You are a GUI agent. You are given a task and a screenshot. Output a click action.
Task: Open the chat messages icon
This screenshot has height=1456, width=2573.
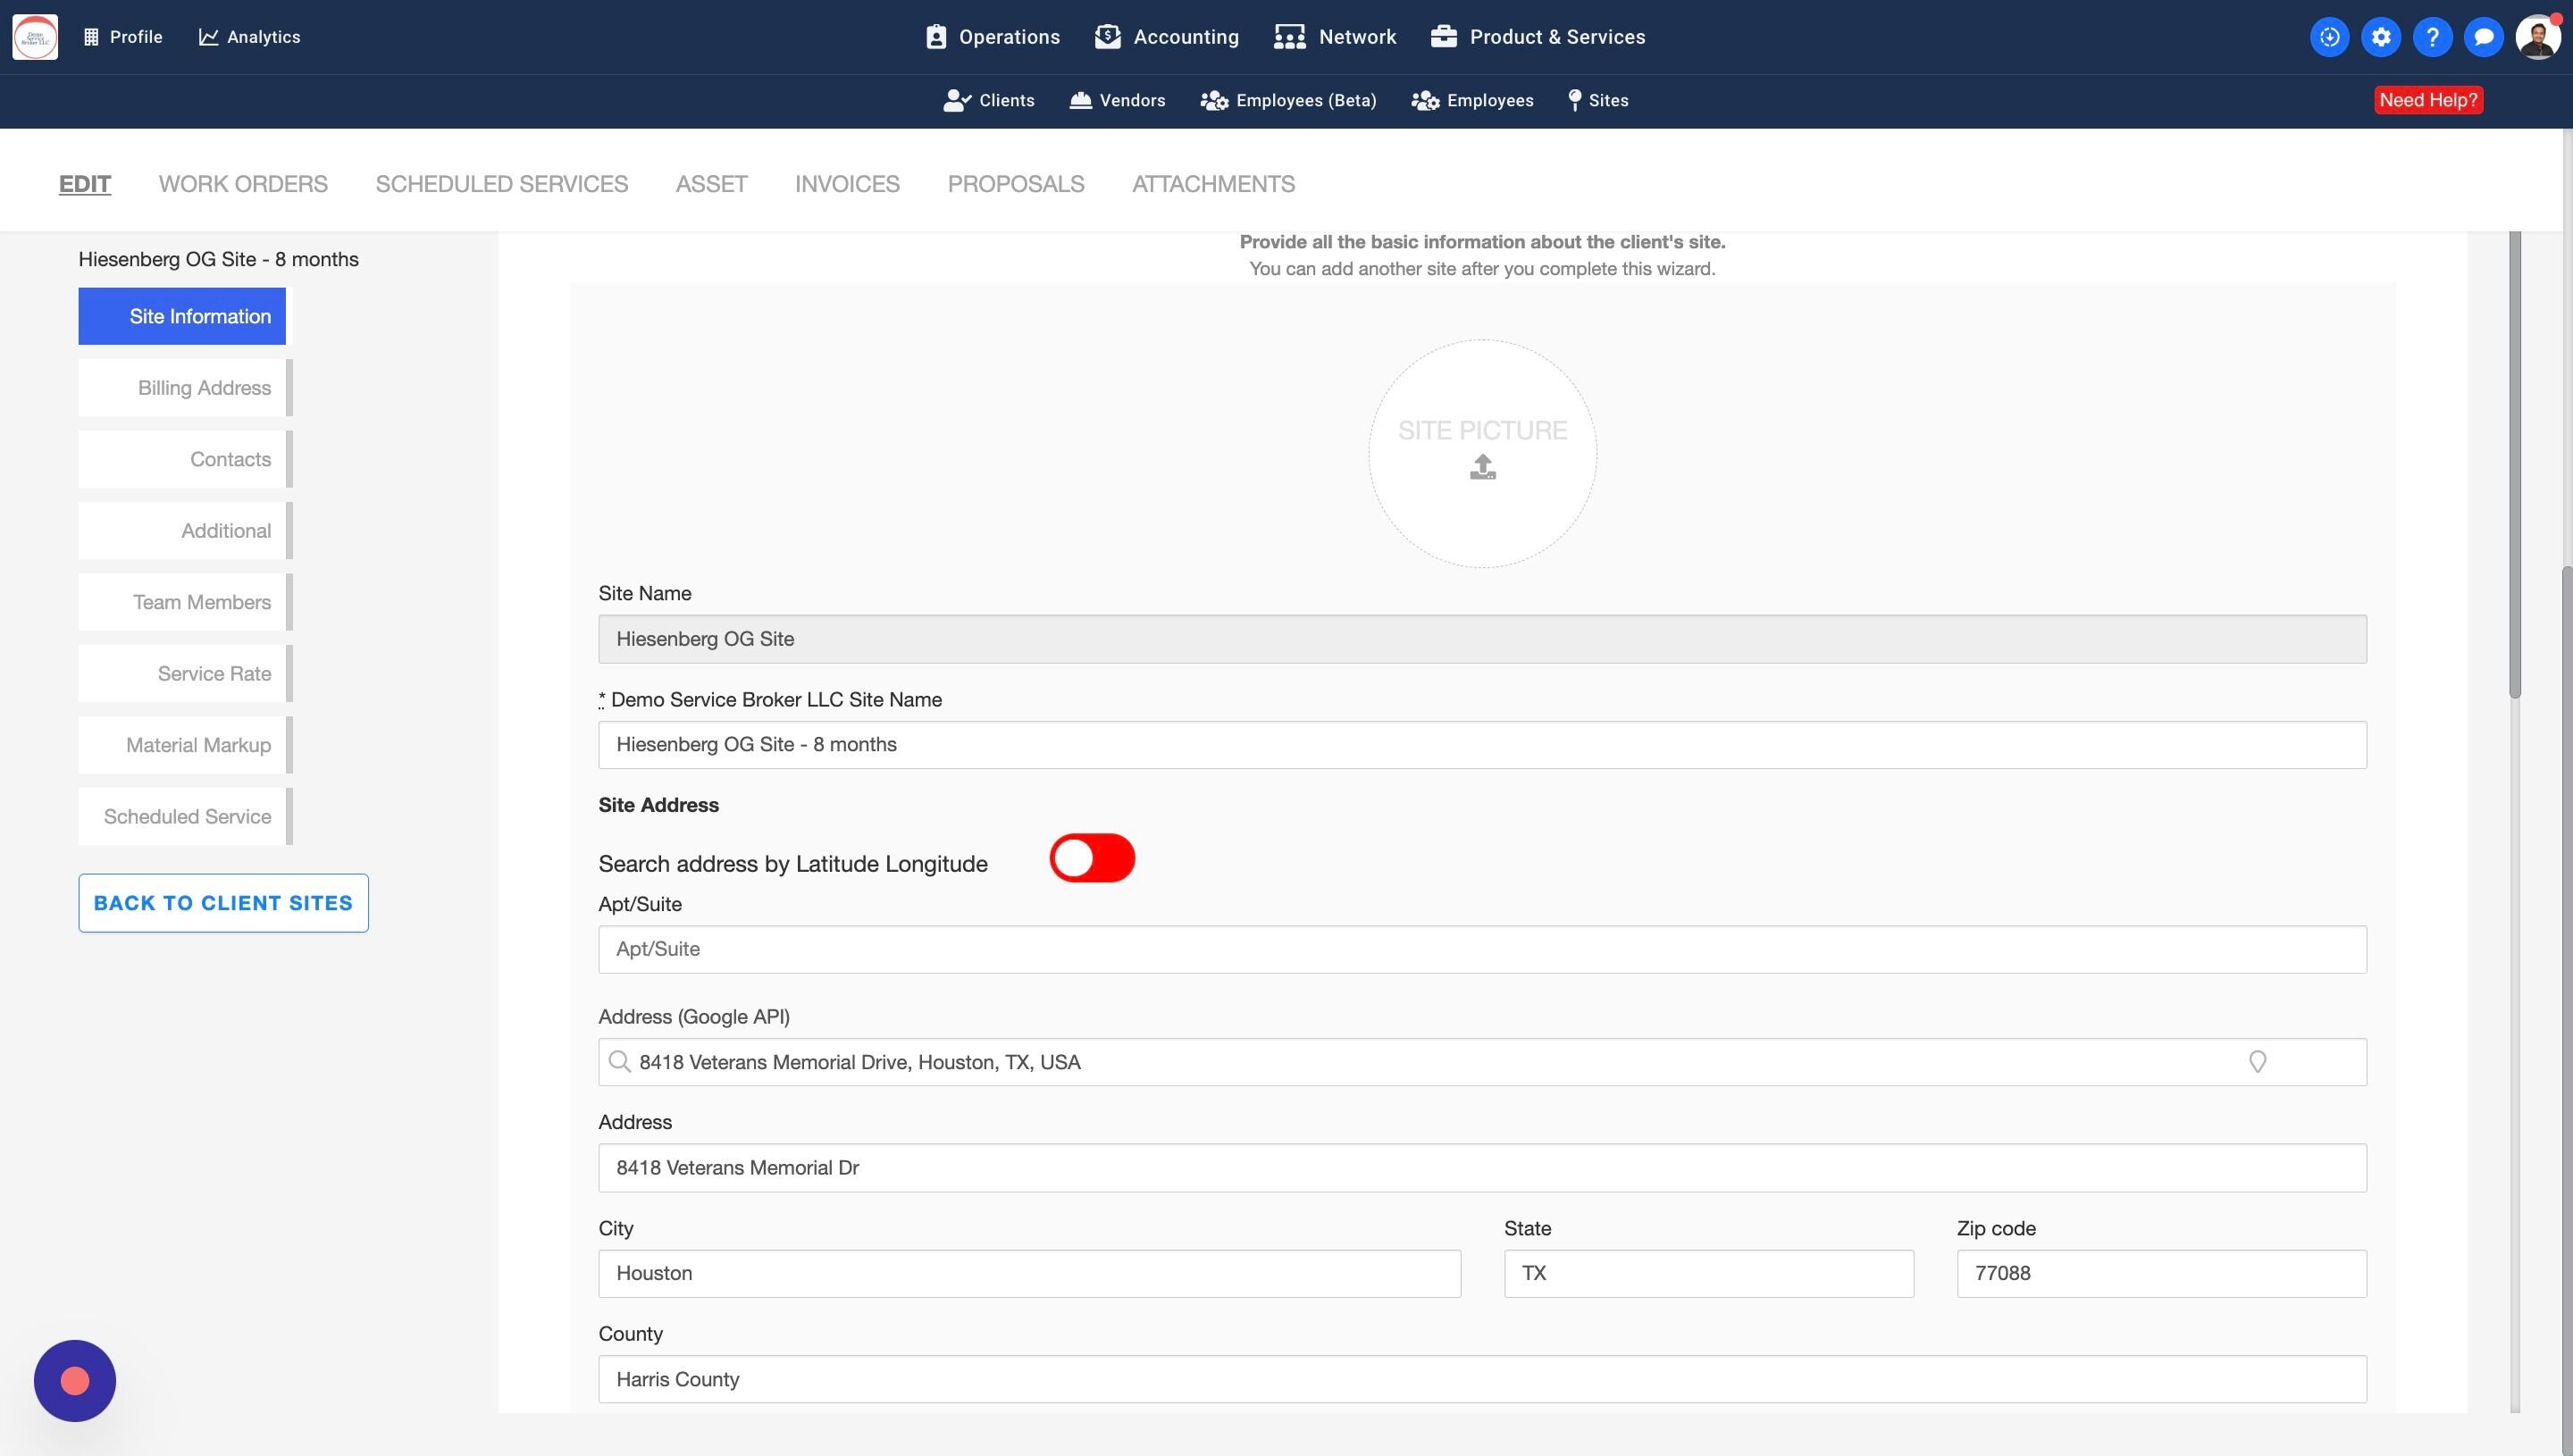click(x=2483, y=37)
